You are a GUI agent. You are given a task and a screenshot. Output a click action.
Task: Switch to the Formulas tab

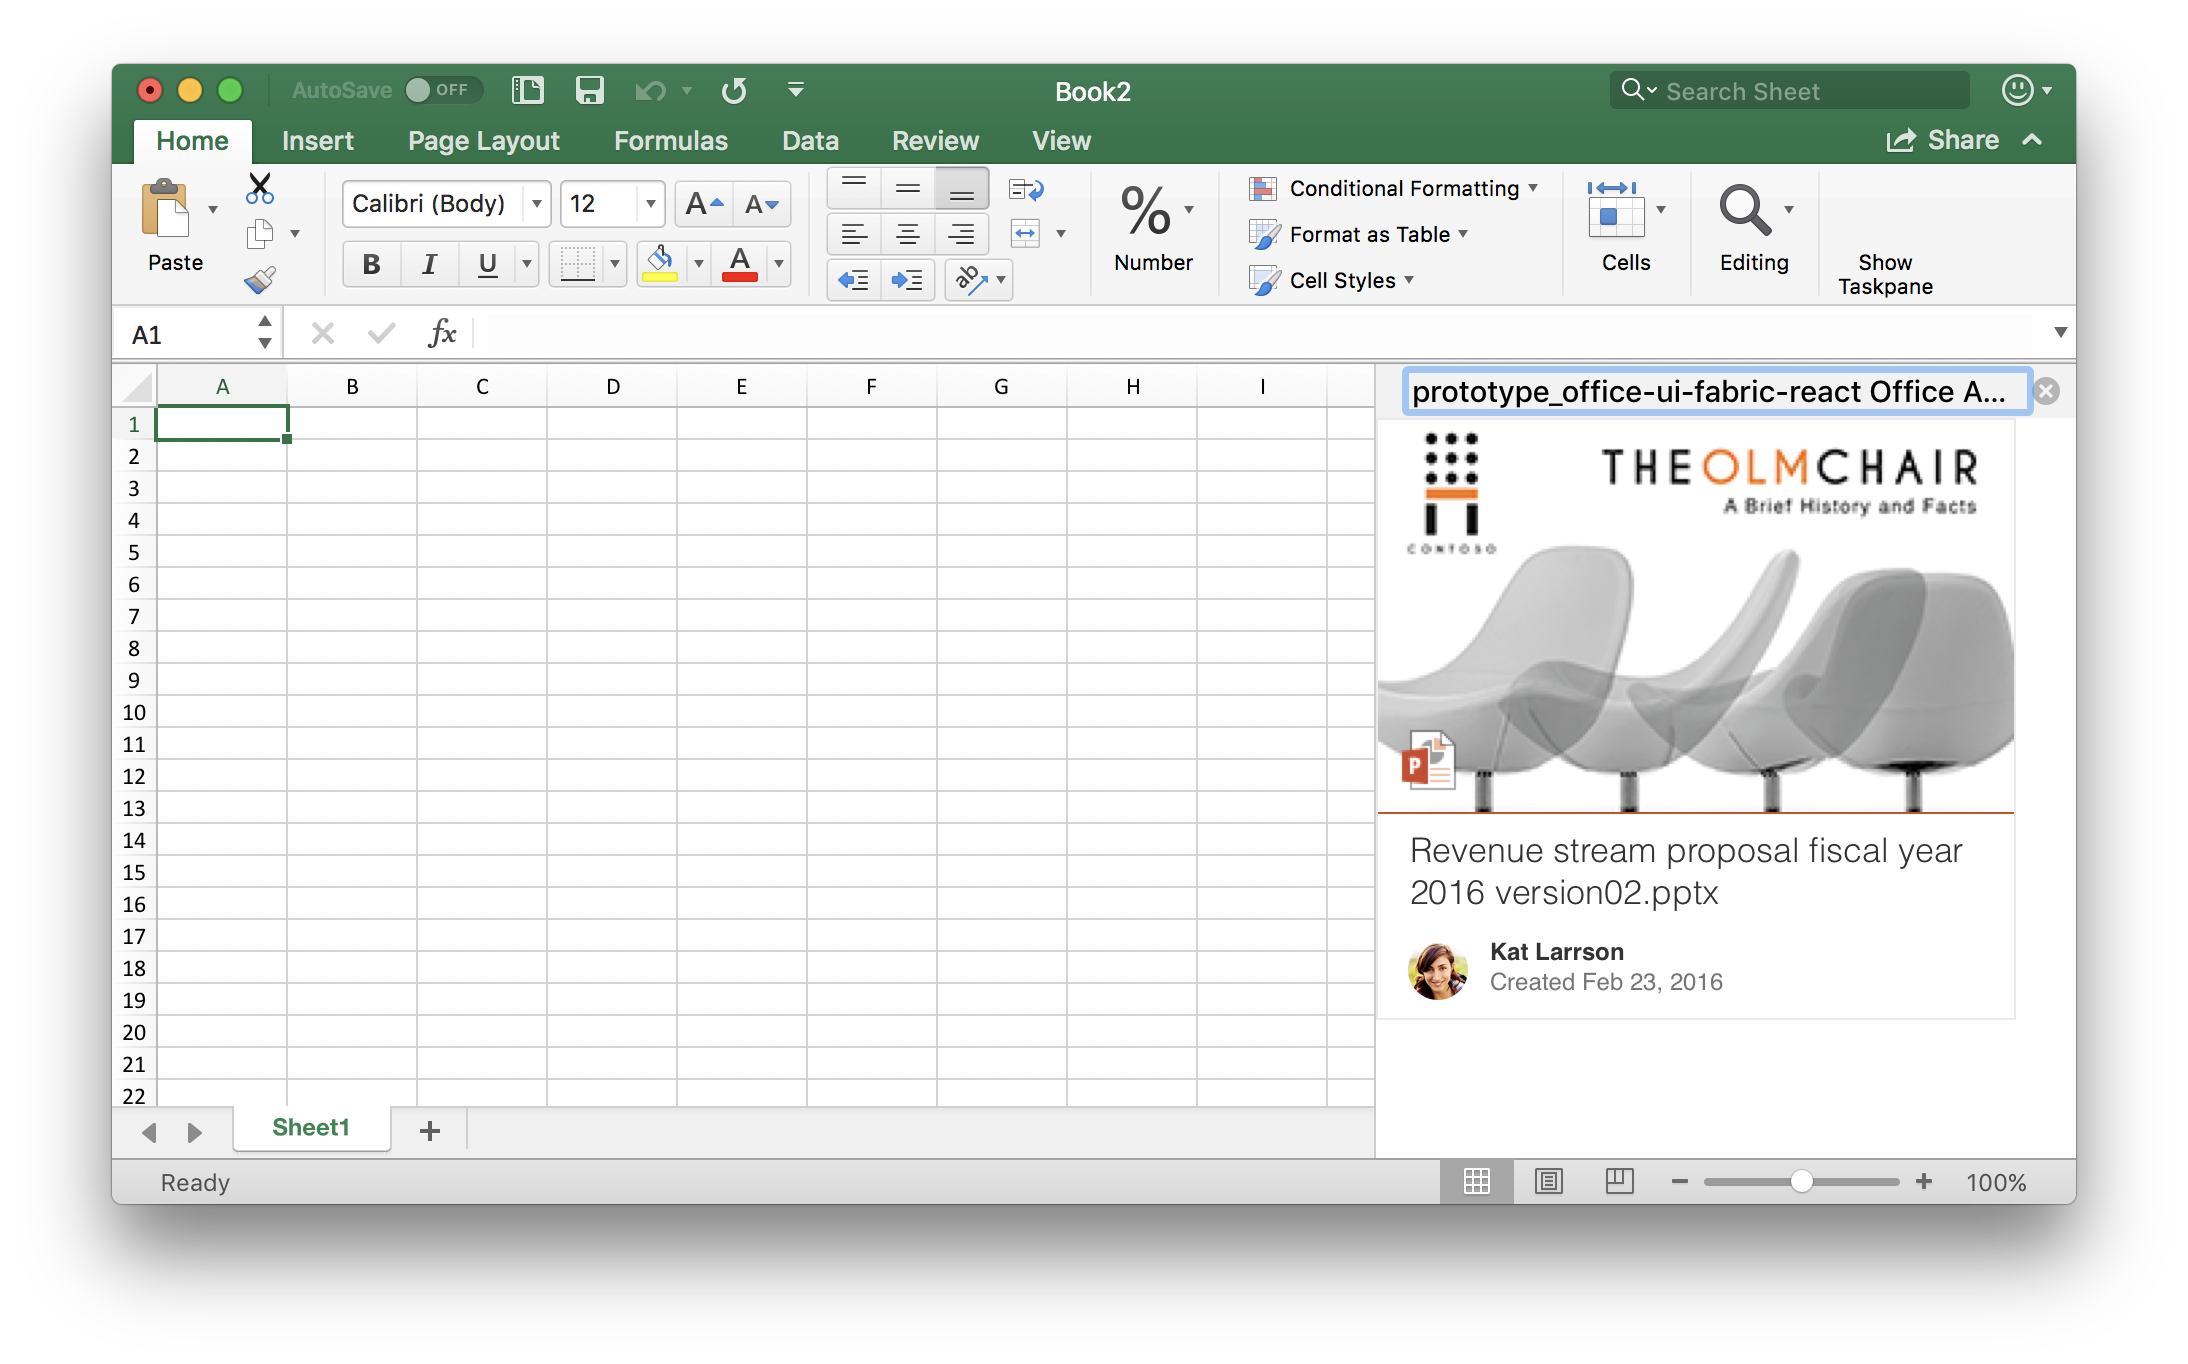(670, 141)
